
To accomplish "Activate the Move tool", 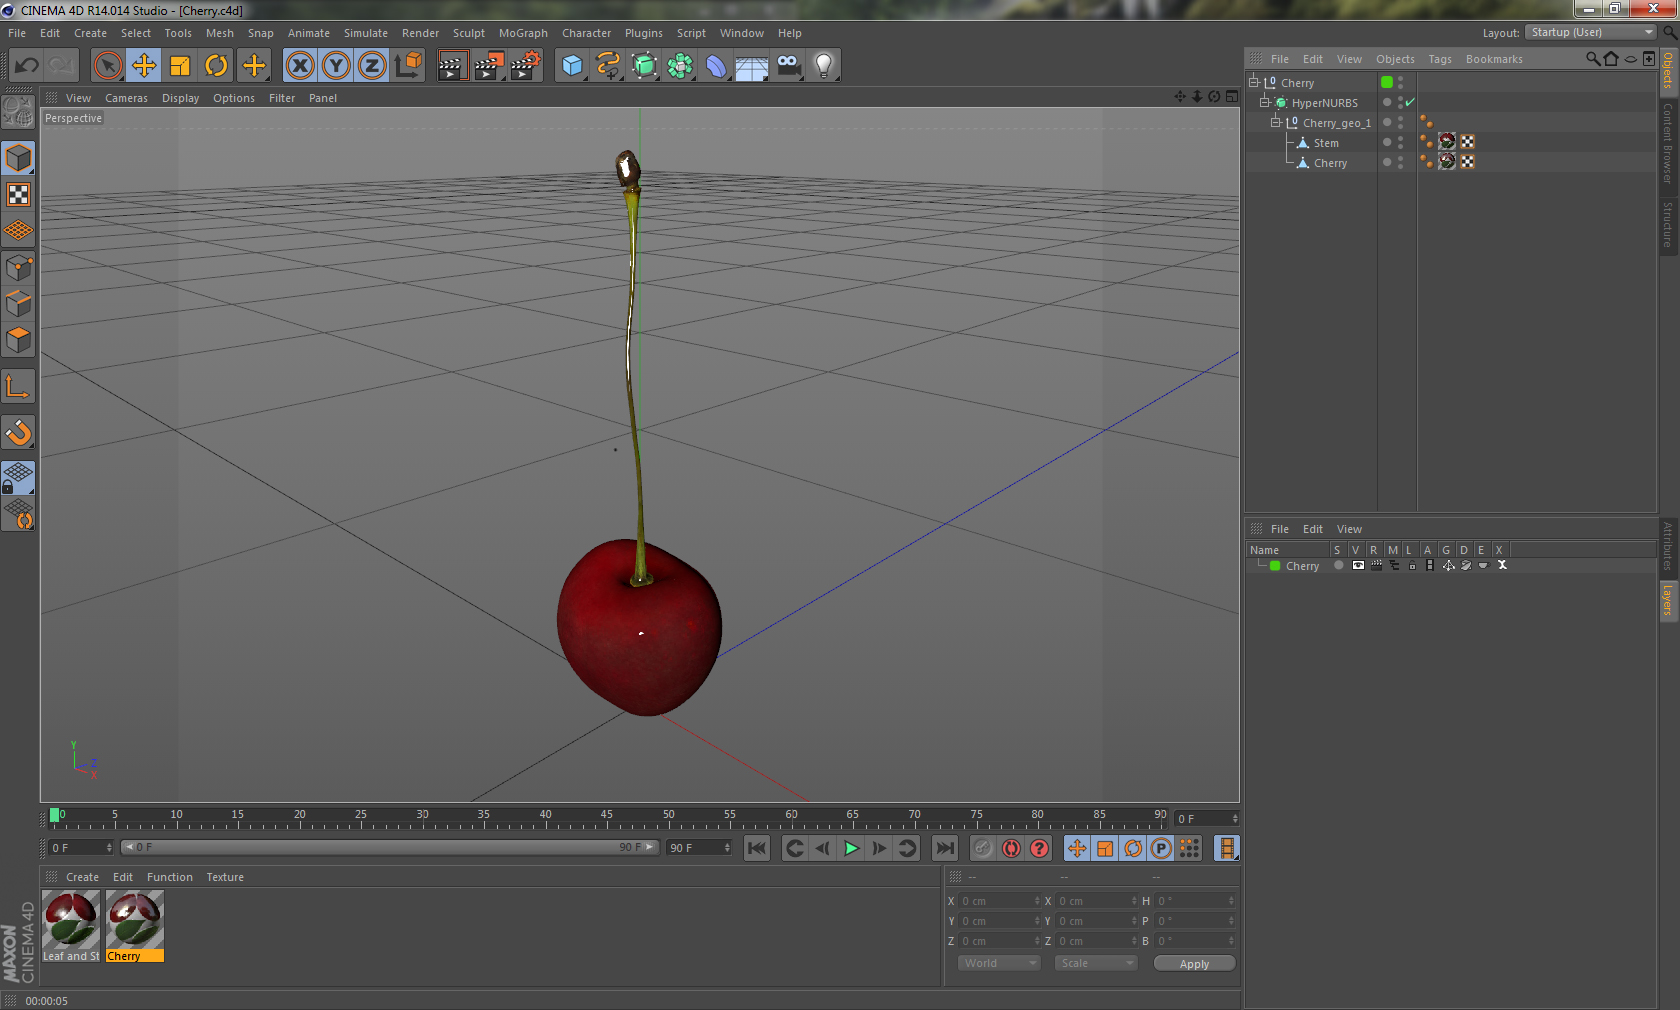I will [144, 66].
